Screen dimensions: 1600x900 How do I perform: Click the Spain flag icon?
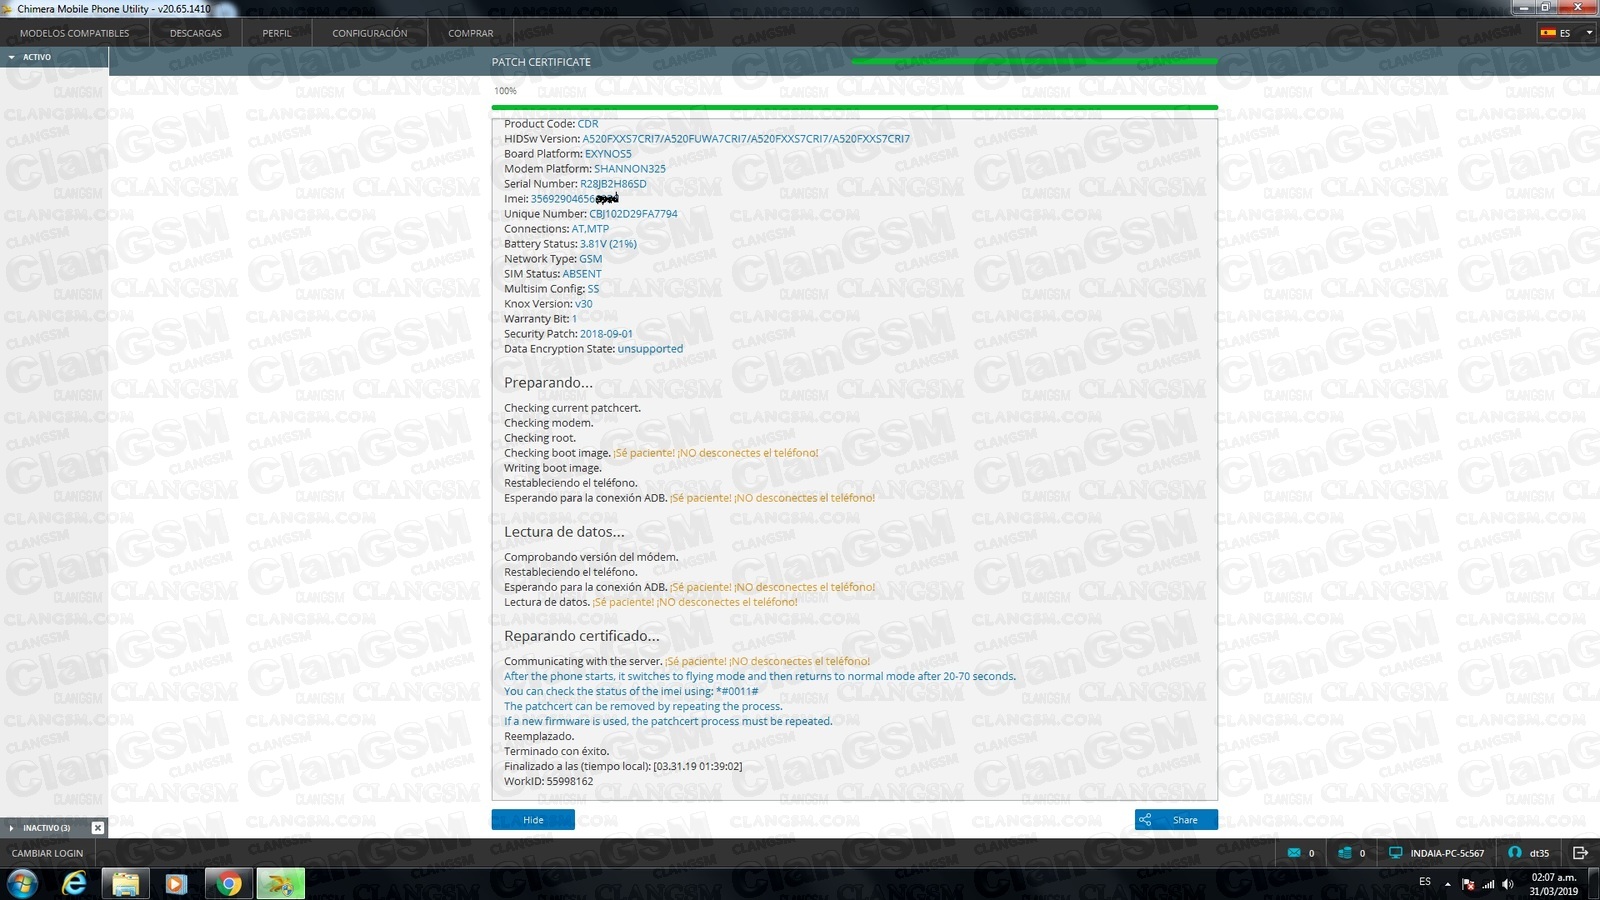[1548, 33]
